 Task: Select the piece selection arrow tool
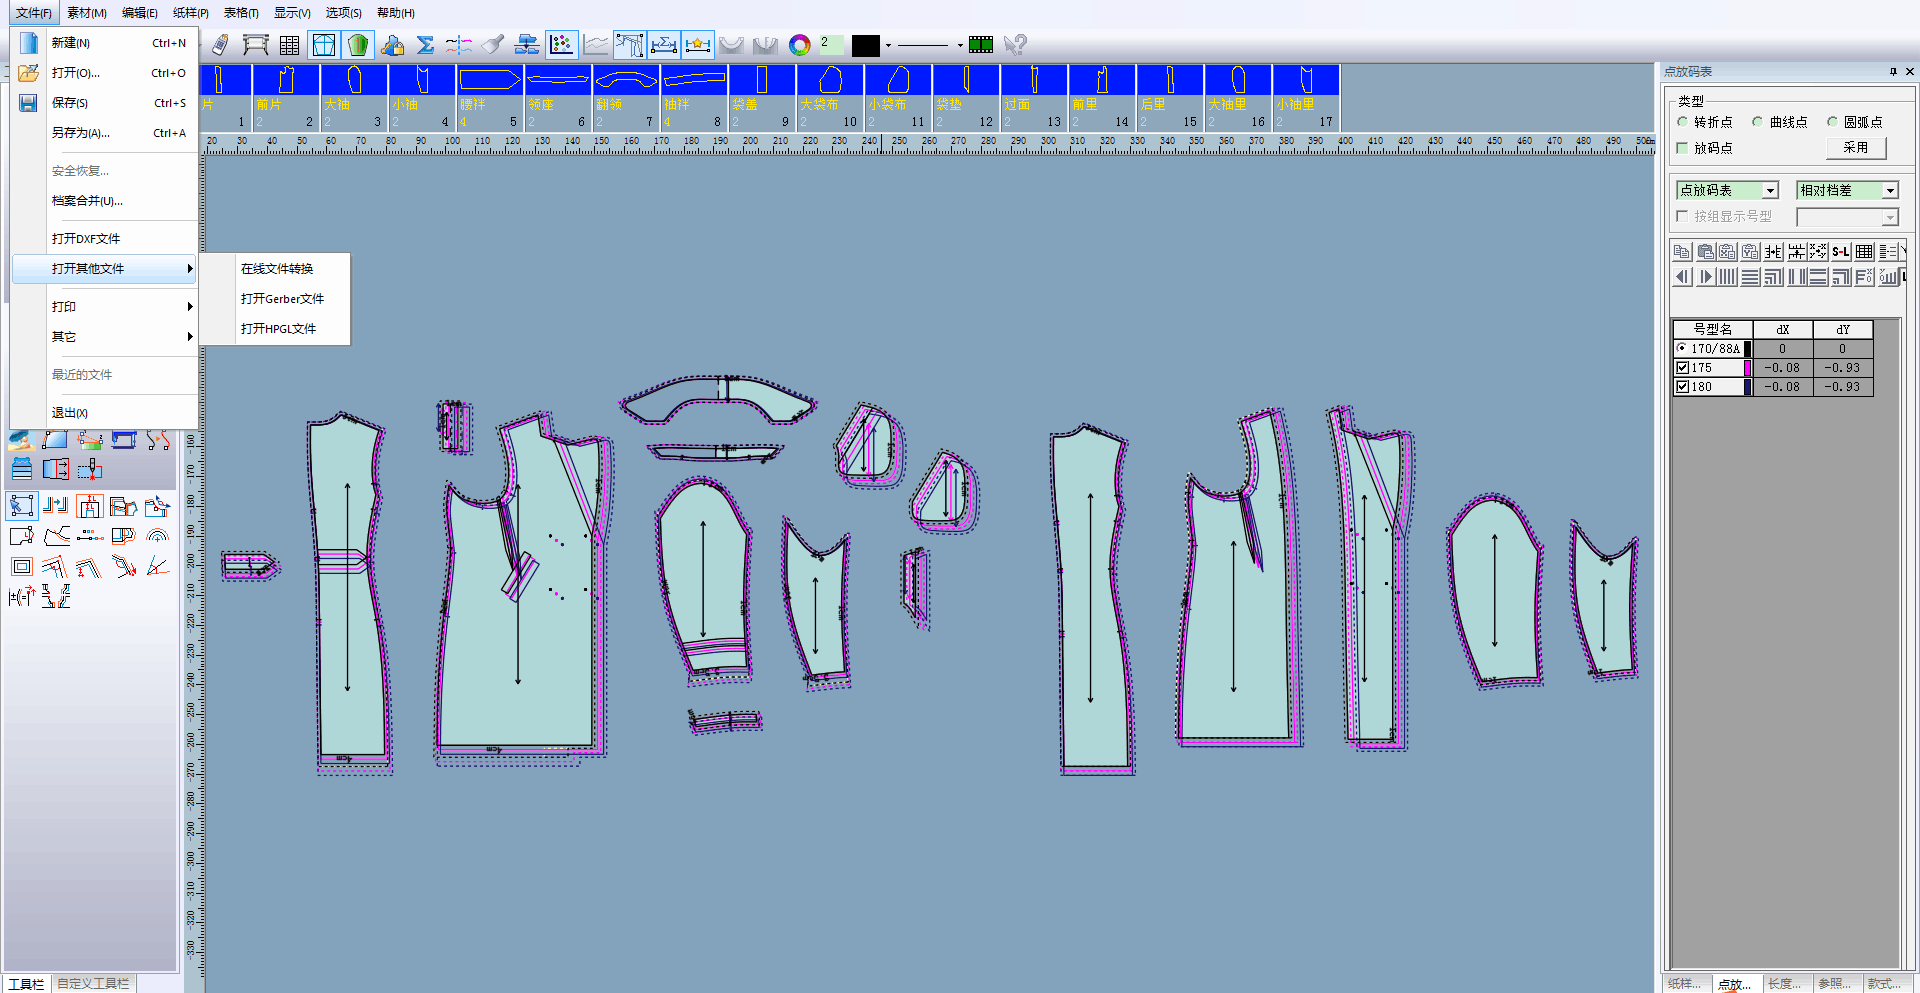21,506
